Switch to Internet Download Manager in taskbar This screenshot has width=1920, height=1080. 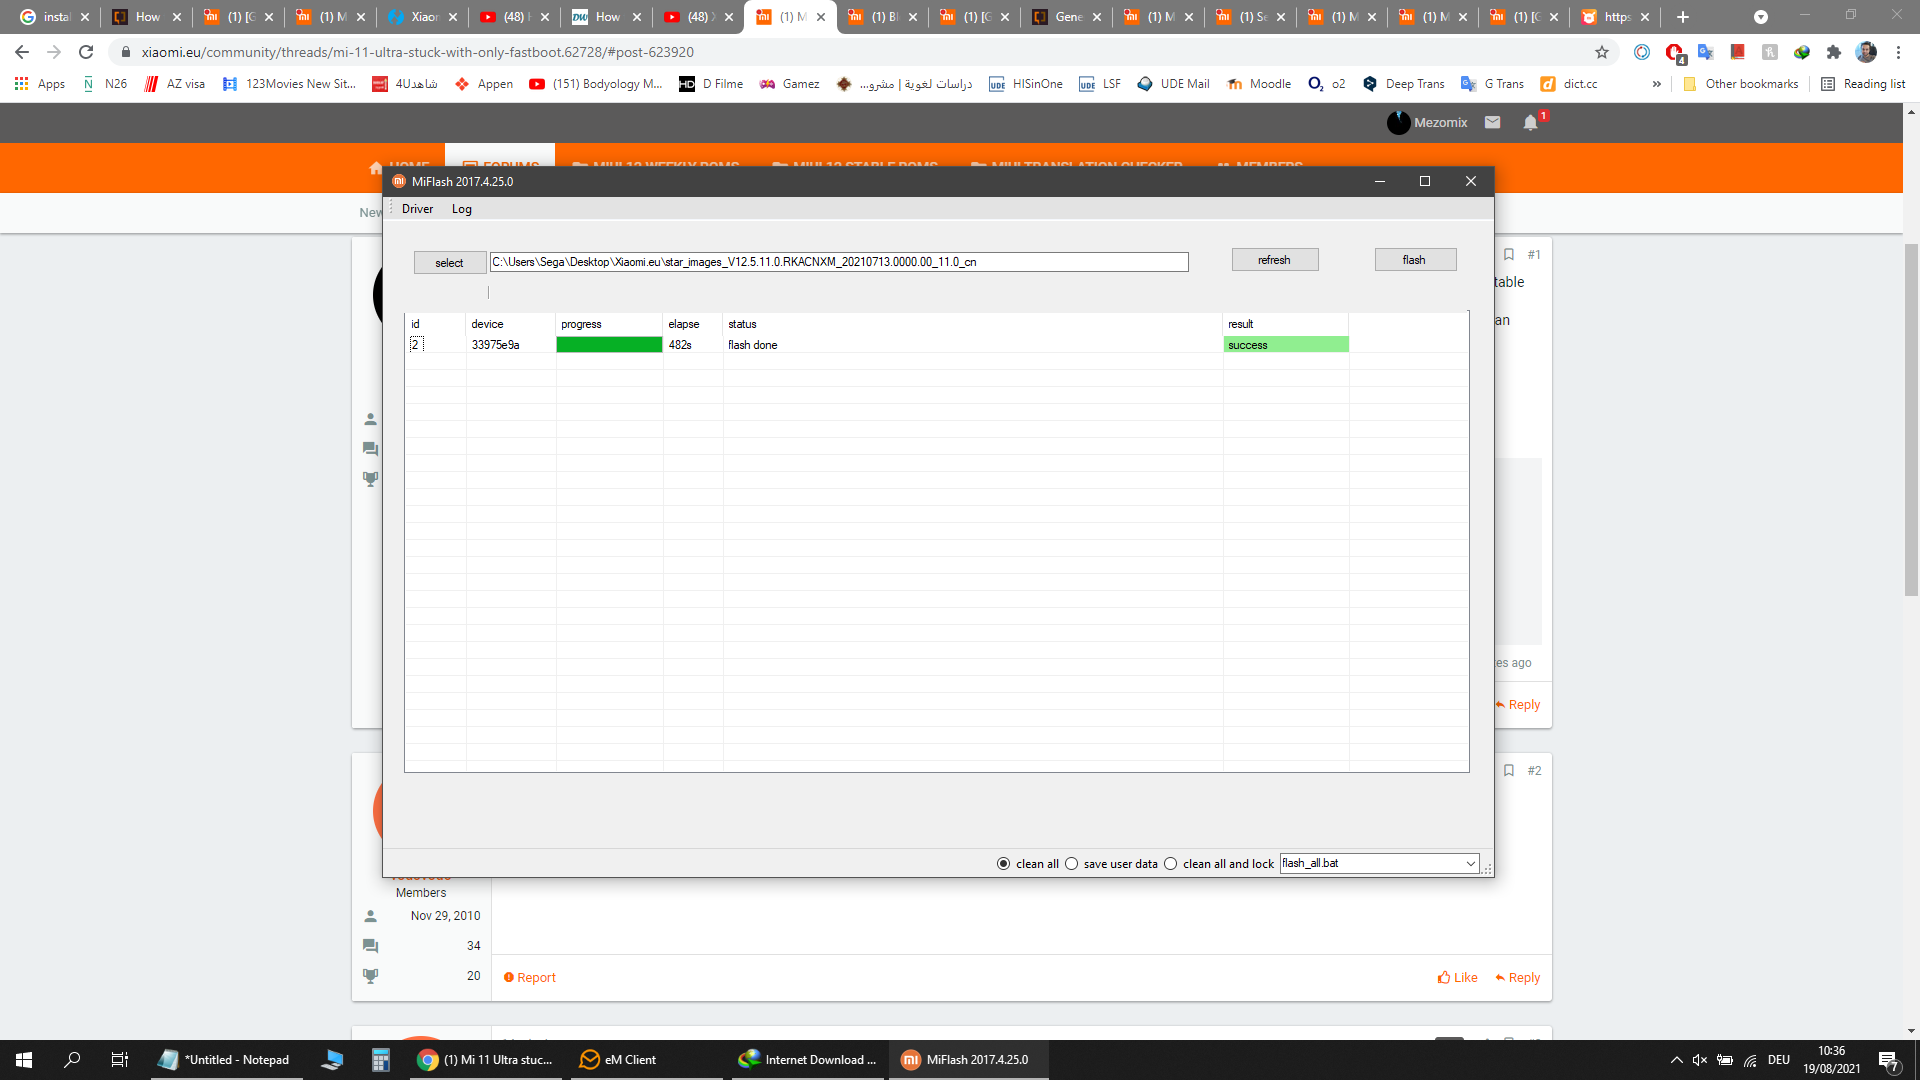808,1060
